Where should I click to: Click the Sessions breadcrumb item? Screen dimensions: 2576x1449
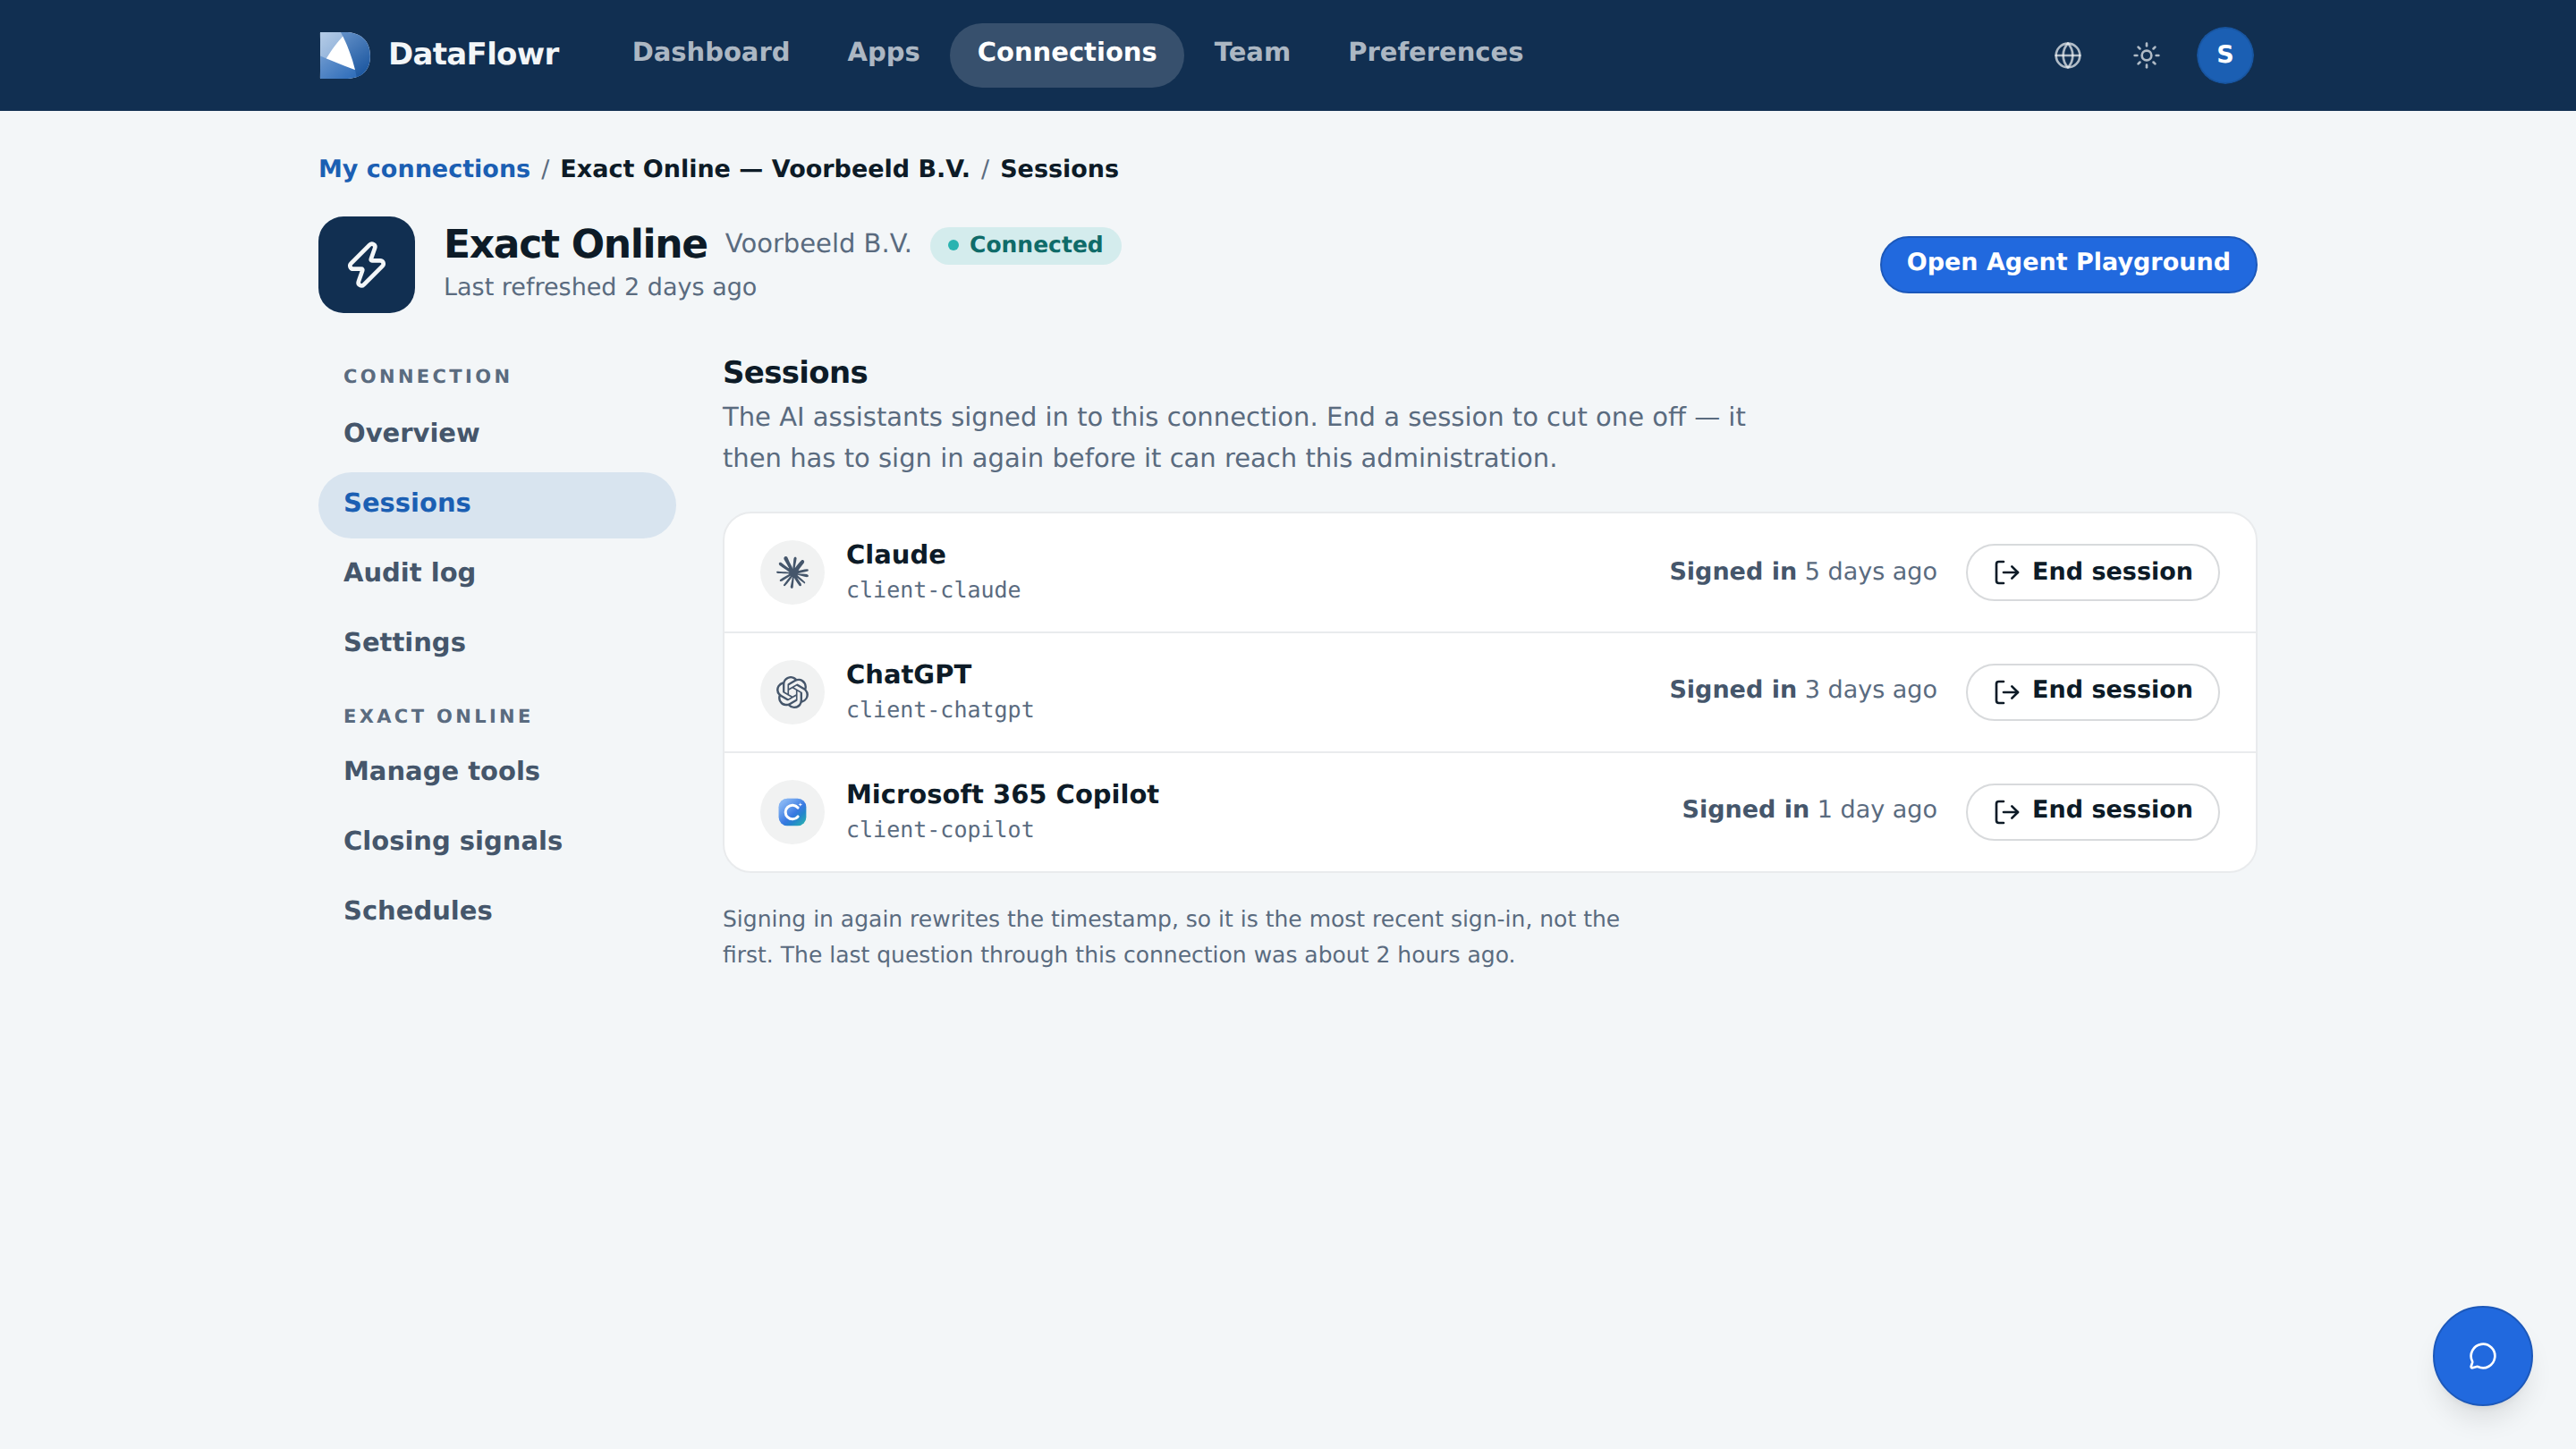[1059, 169]
